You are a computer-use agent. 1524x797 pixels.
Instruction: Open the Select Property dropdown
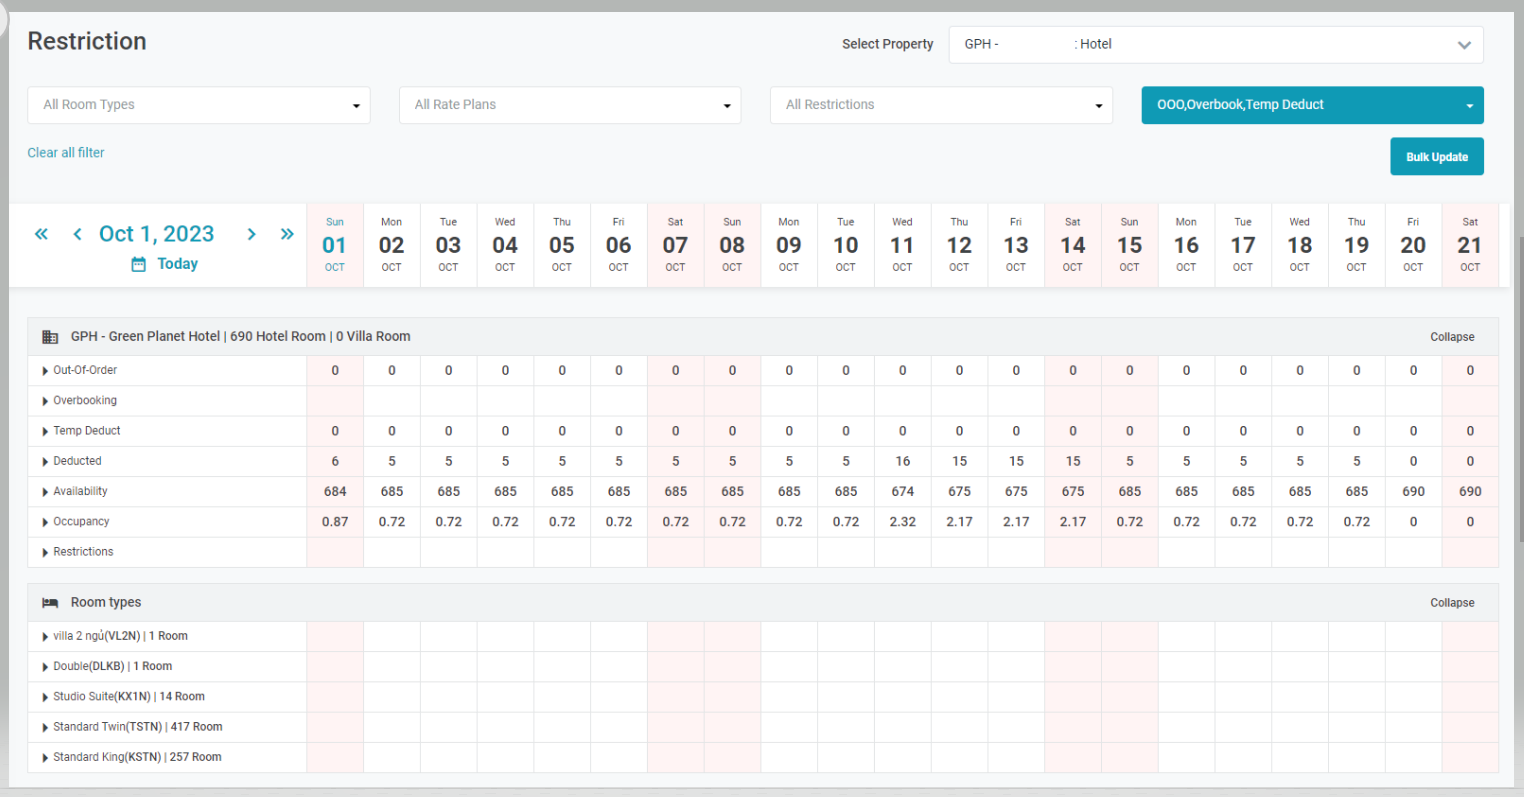point(1215,45)
